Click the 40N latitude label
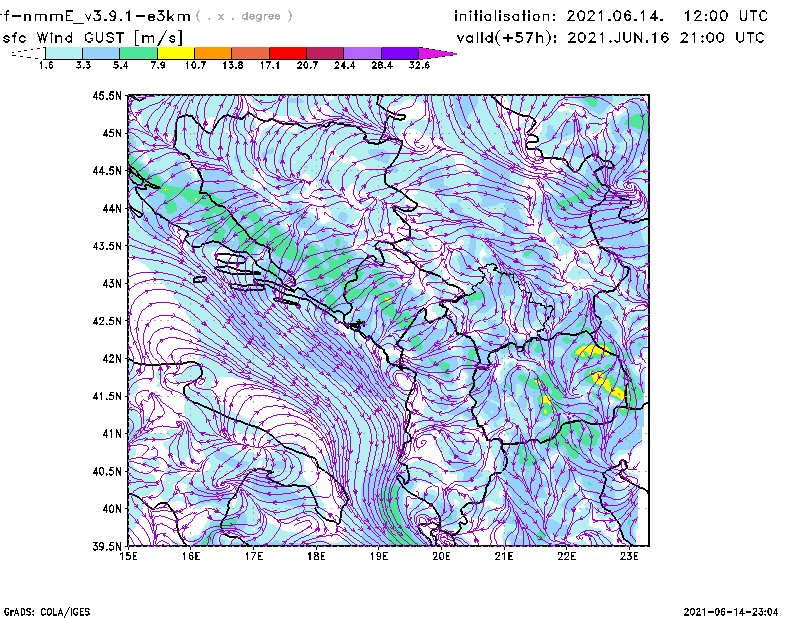Image resolution: width=800 pixels, height=618 pixels. click(112, 509)
